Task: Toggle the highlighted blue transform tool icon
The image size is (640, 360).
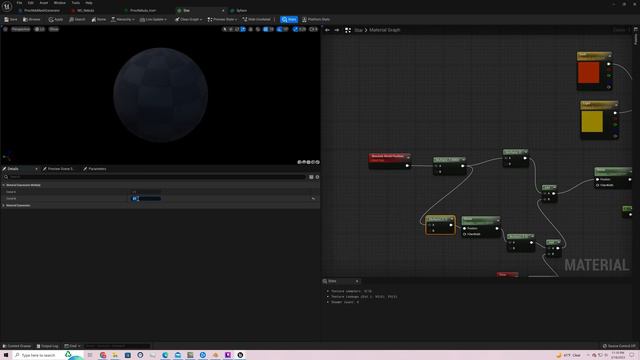Action: tap(243, 29)
